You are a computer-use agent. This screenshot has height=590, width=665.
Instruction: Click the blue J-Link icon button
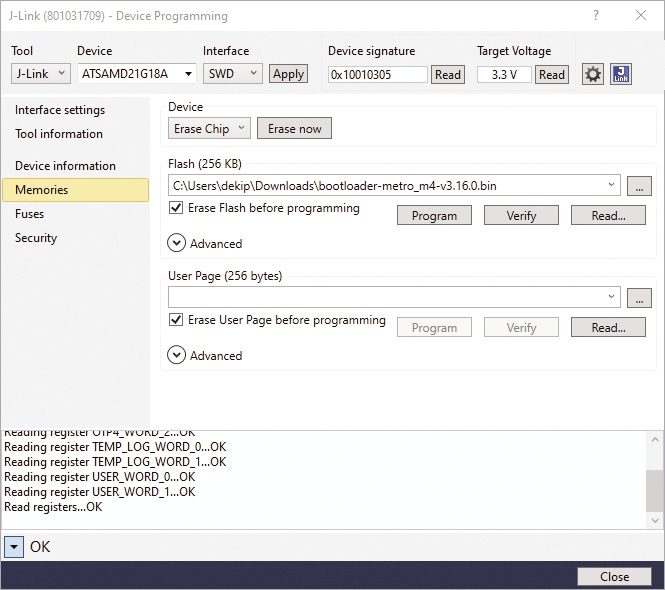tap(621, 74)
